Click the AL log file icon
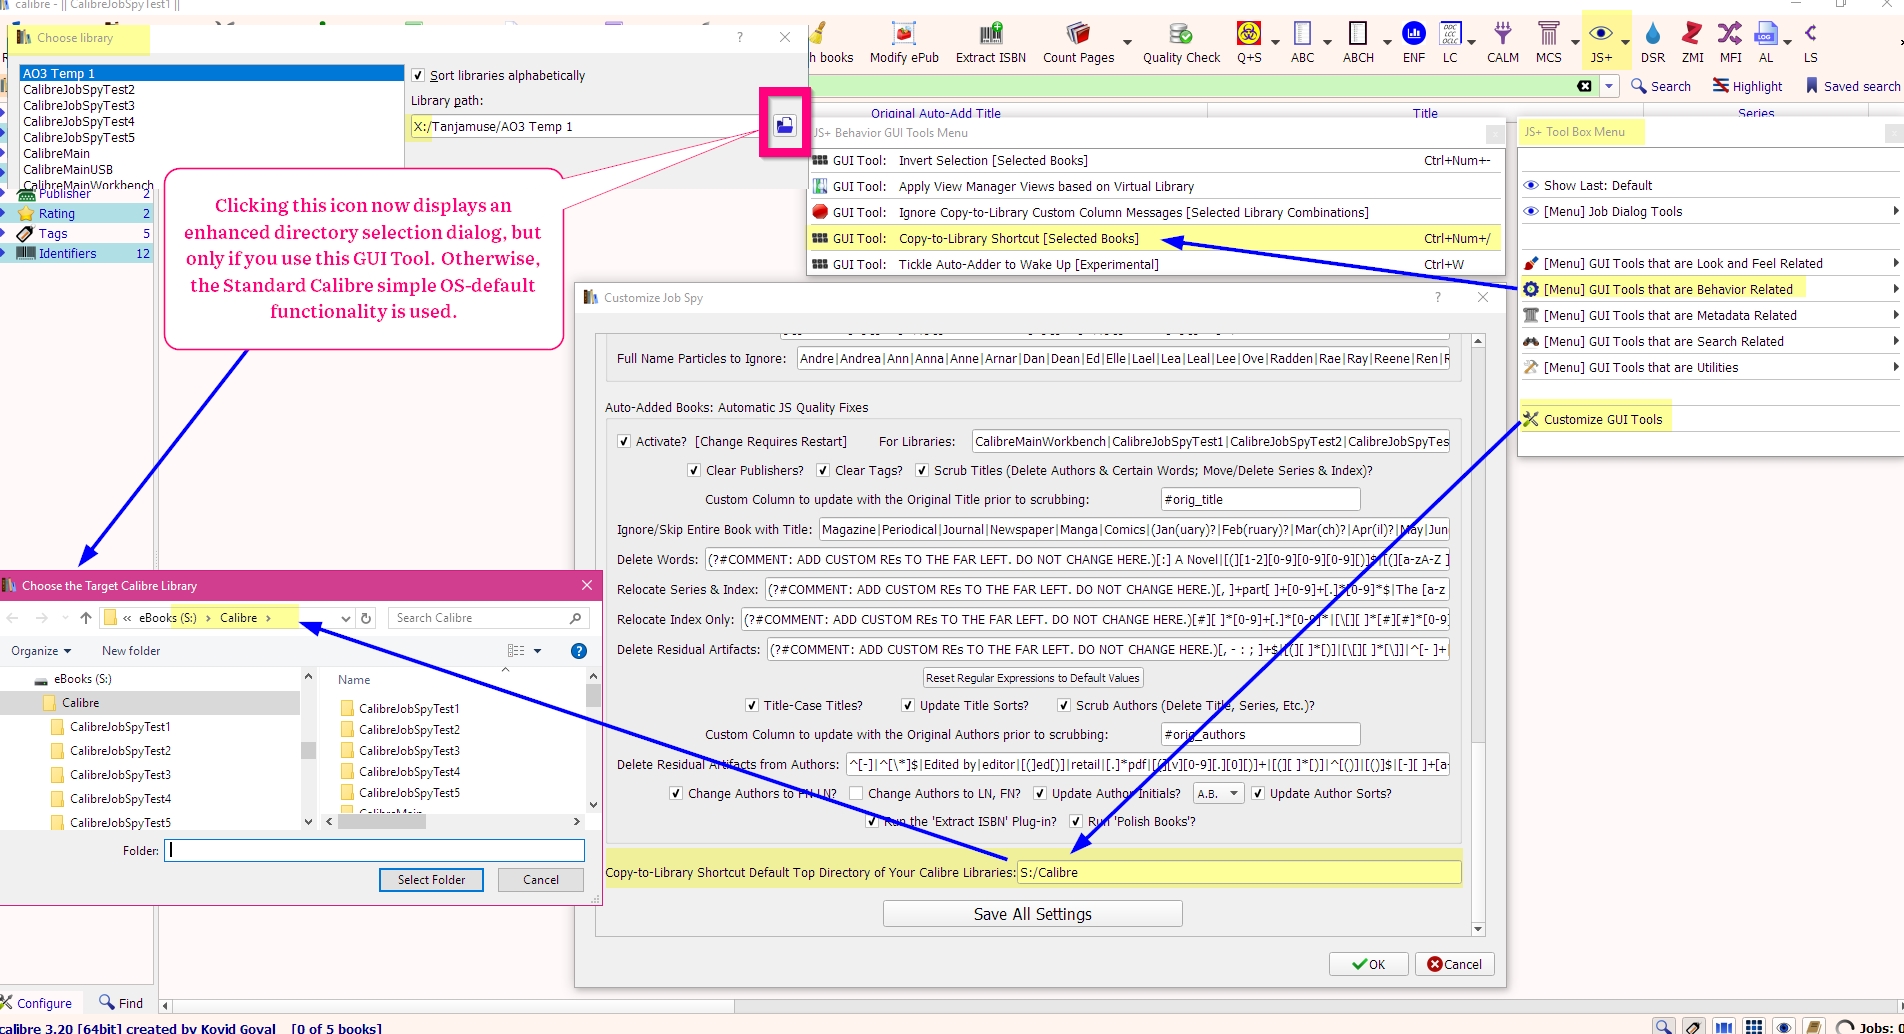Screen dimensions: 1904x1034 point(1766,34)
